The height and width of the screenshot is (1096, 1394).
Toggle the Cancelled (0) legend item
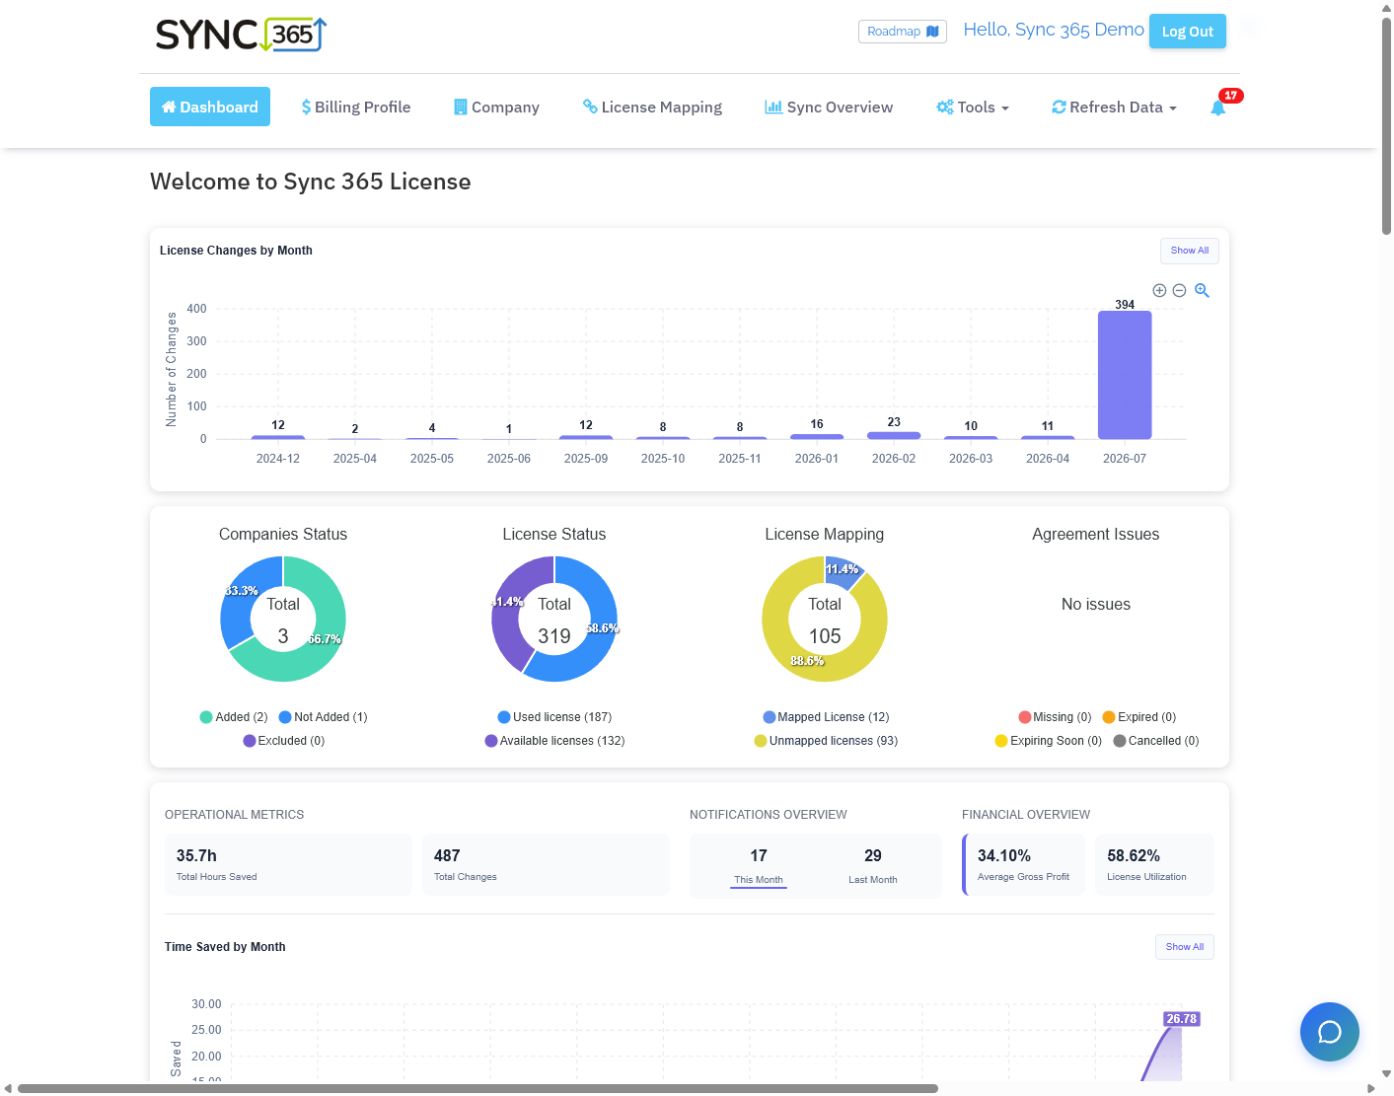[x=1156, y=741]
